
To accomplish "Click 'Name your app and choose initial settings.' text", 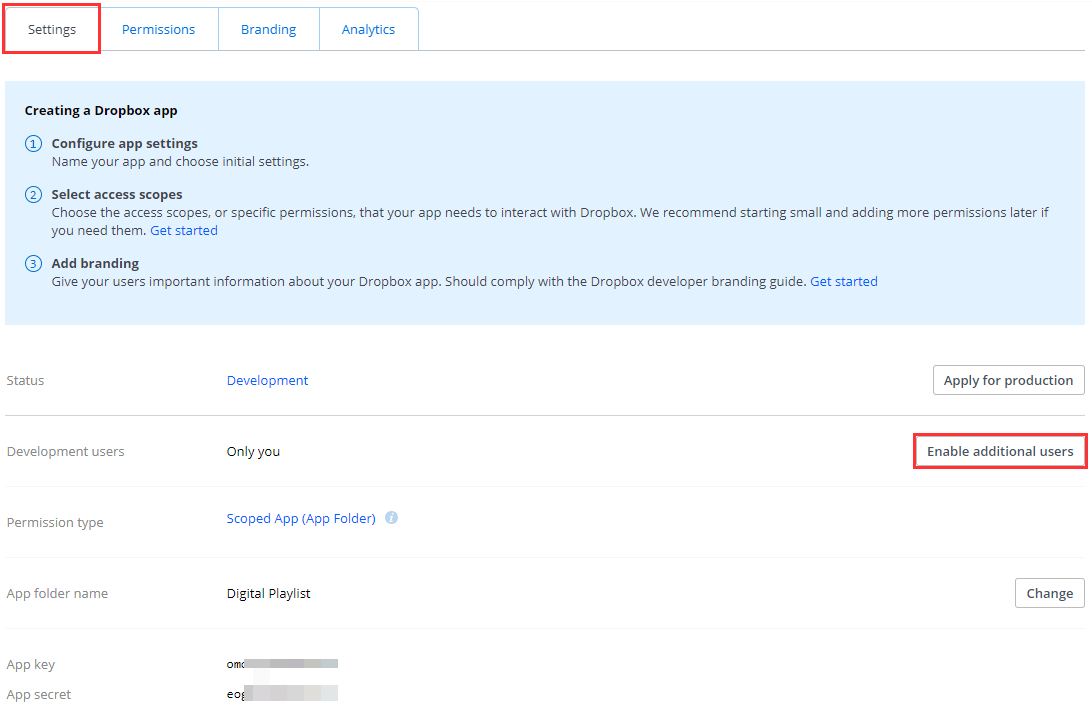I will click(x=180, y=162).
